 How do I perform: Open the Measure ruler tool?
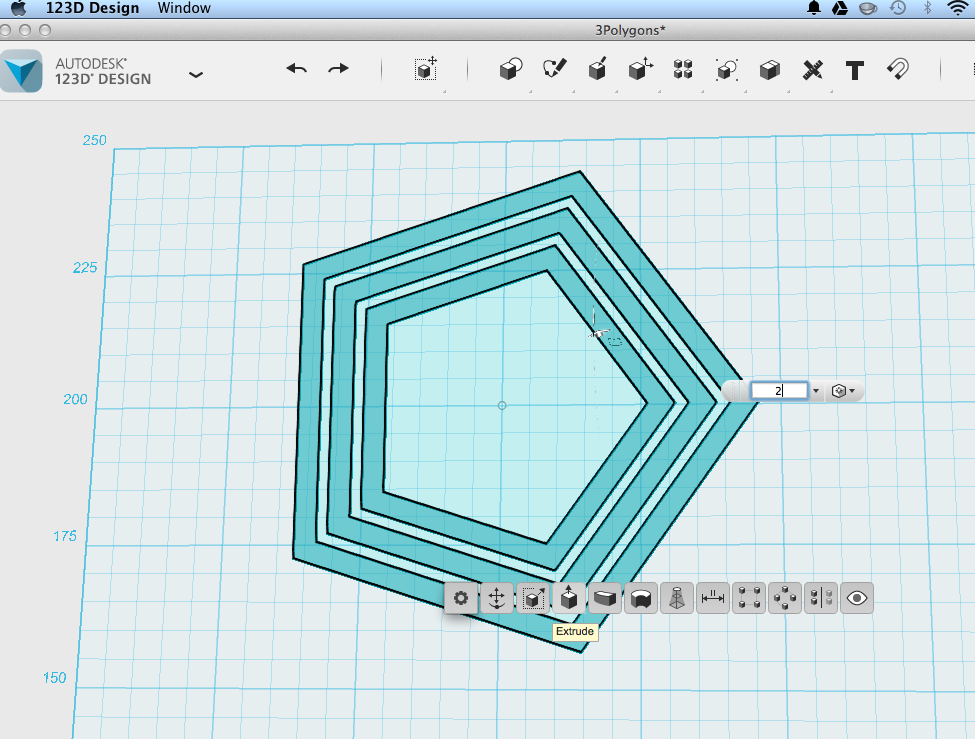click(x=812, y=70)
